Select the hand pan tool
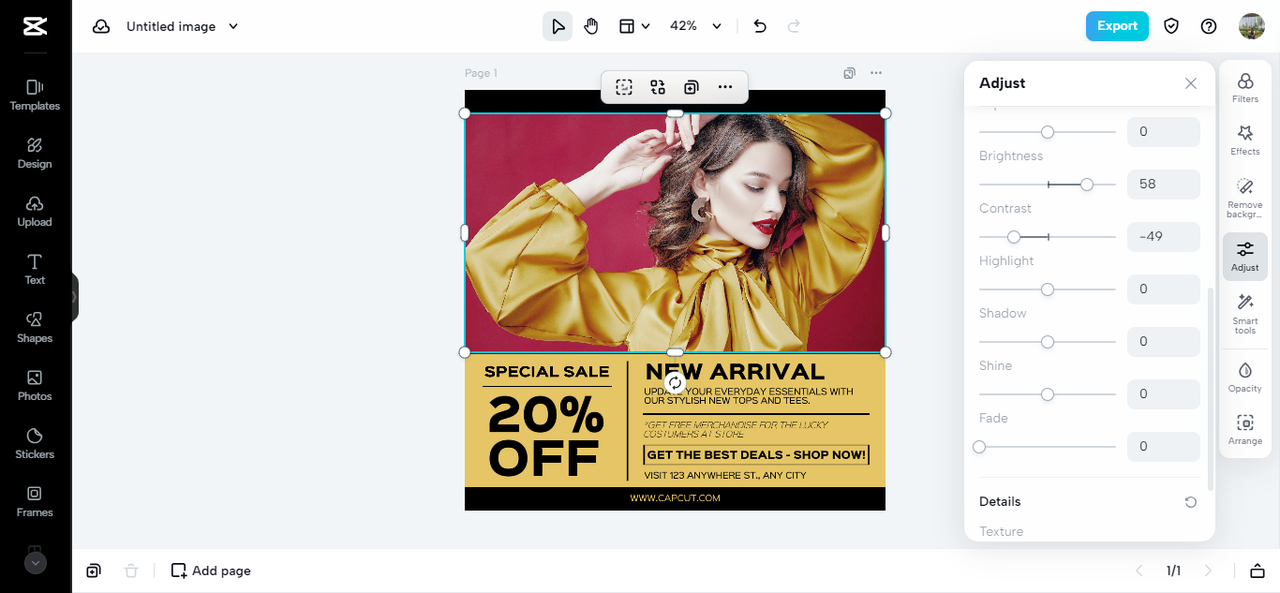This screenshot has height=593, width=1280. coord(591,26)
